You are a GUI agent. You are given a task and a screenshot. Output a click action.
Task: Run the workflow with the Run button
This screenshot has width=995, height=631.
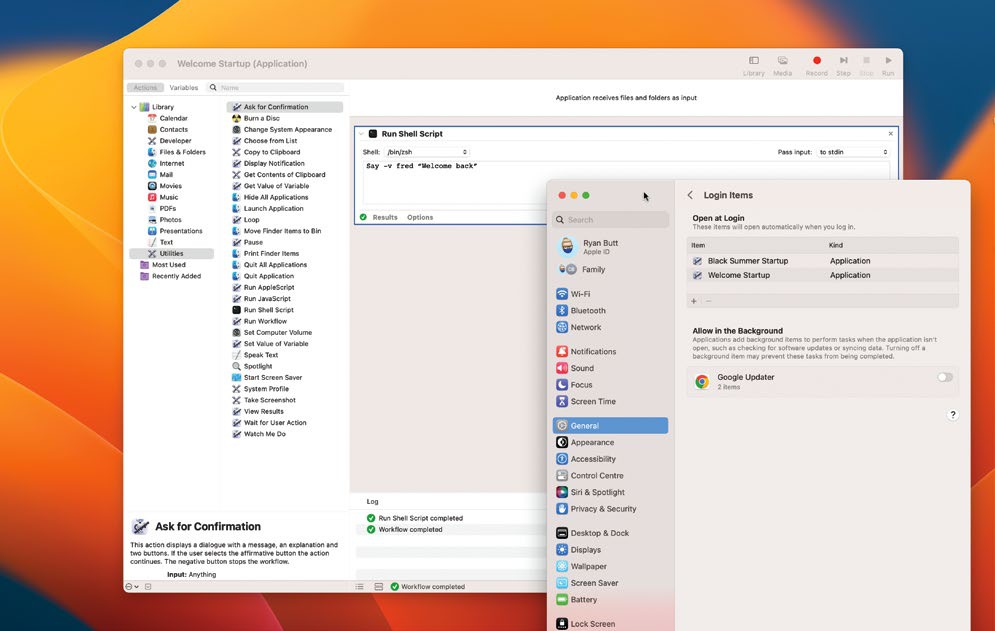point(888,65)
